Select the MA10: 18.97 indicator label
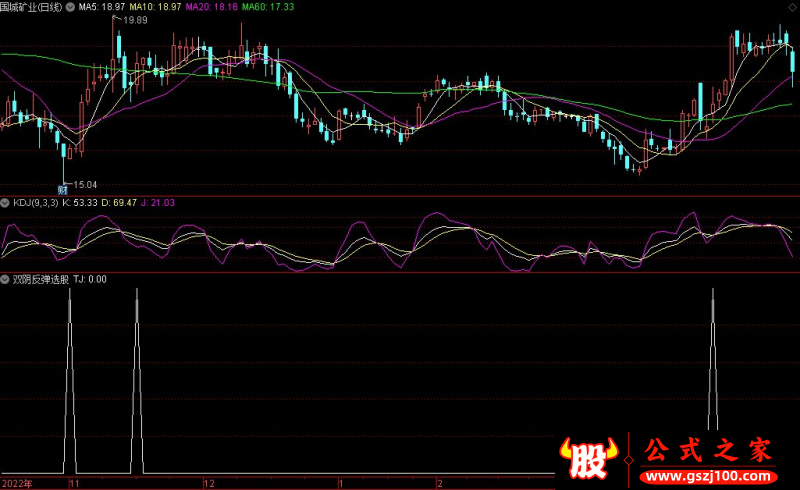Viewport: 800px width, 490px height. (x=158, y=7)
